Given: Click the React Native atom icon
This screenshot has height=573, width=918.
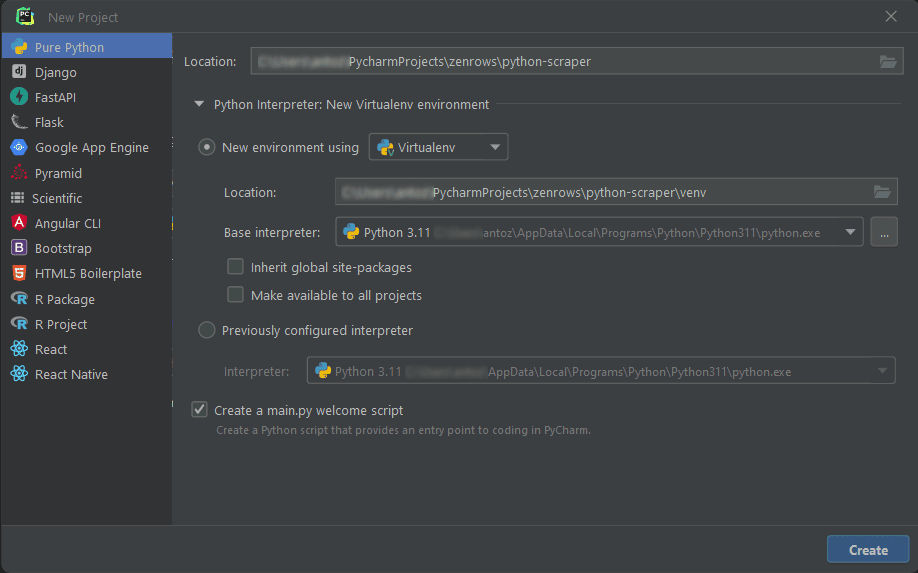Looking at the screenshot, I should click(19, 373).
